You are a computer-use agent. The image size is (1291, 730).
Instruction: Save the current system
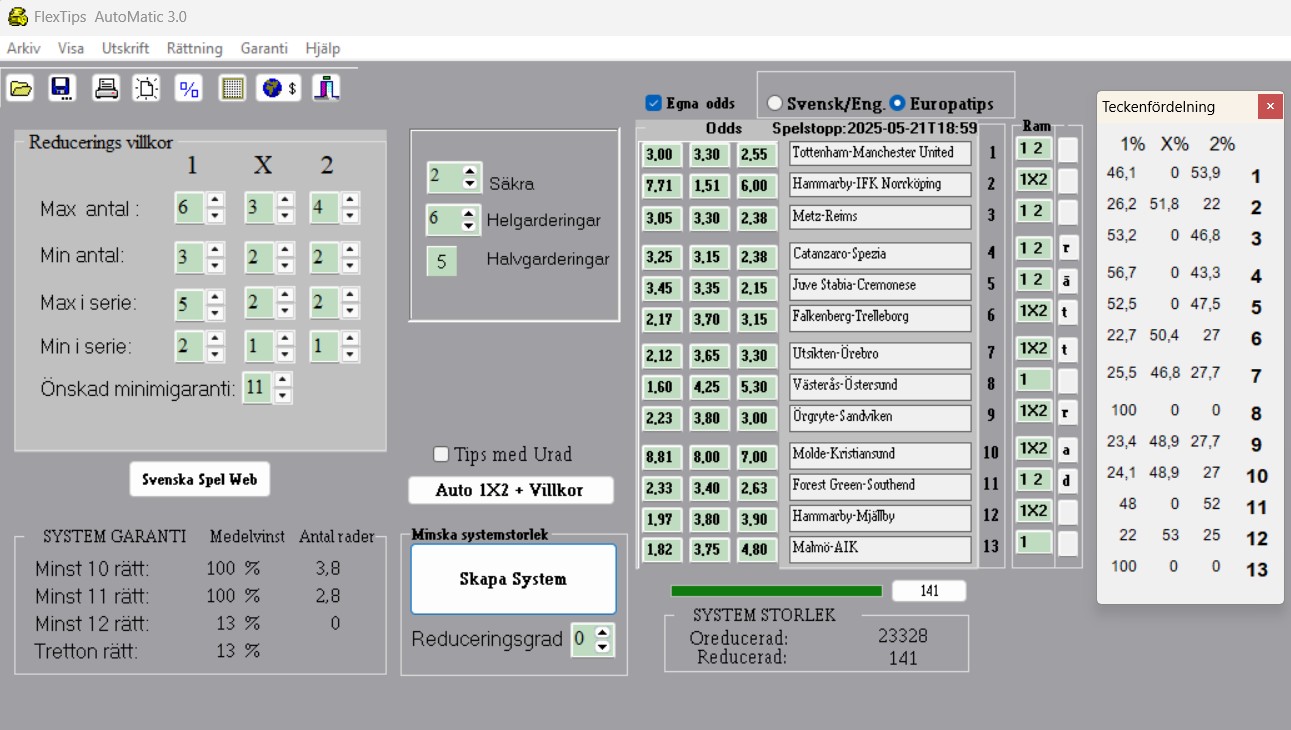[x=62, y=88]
